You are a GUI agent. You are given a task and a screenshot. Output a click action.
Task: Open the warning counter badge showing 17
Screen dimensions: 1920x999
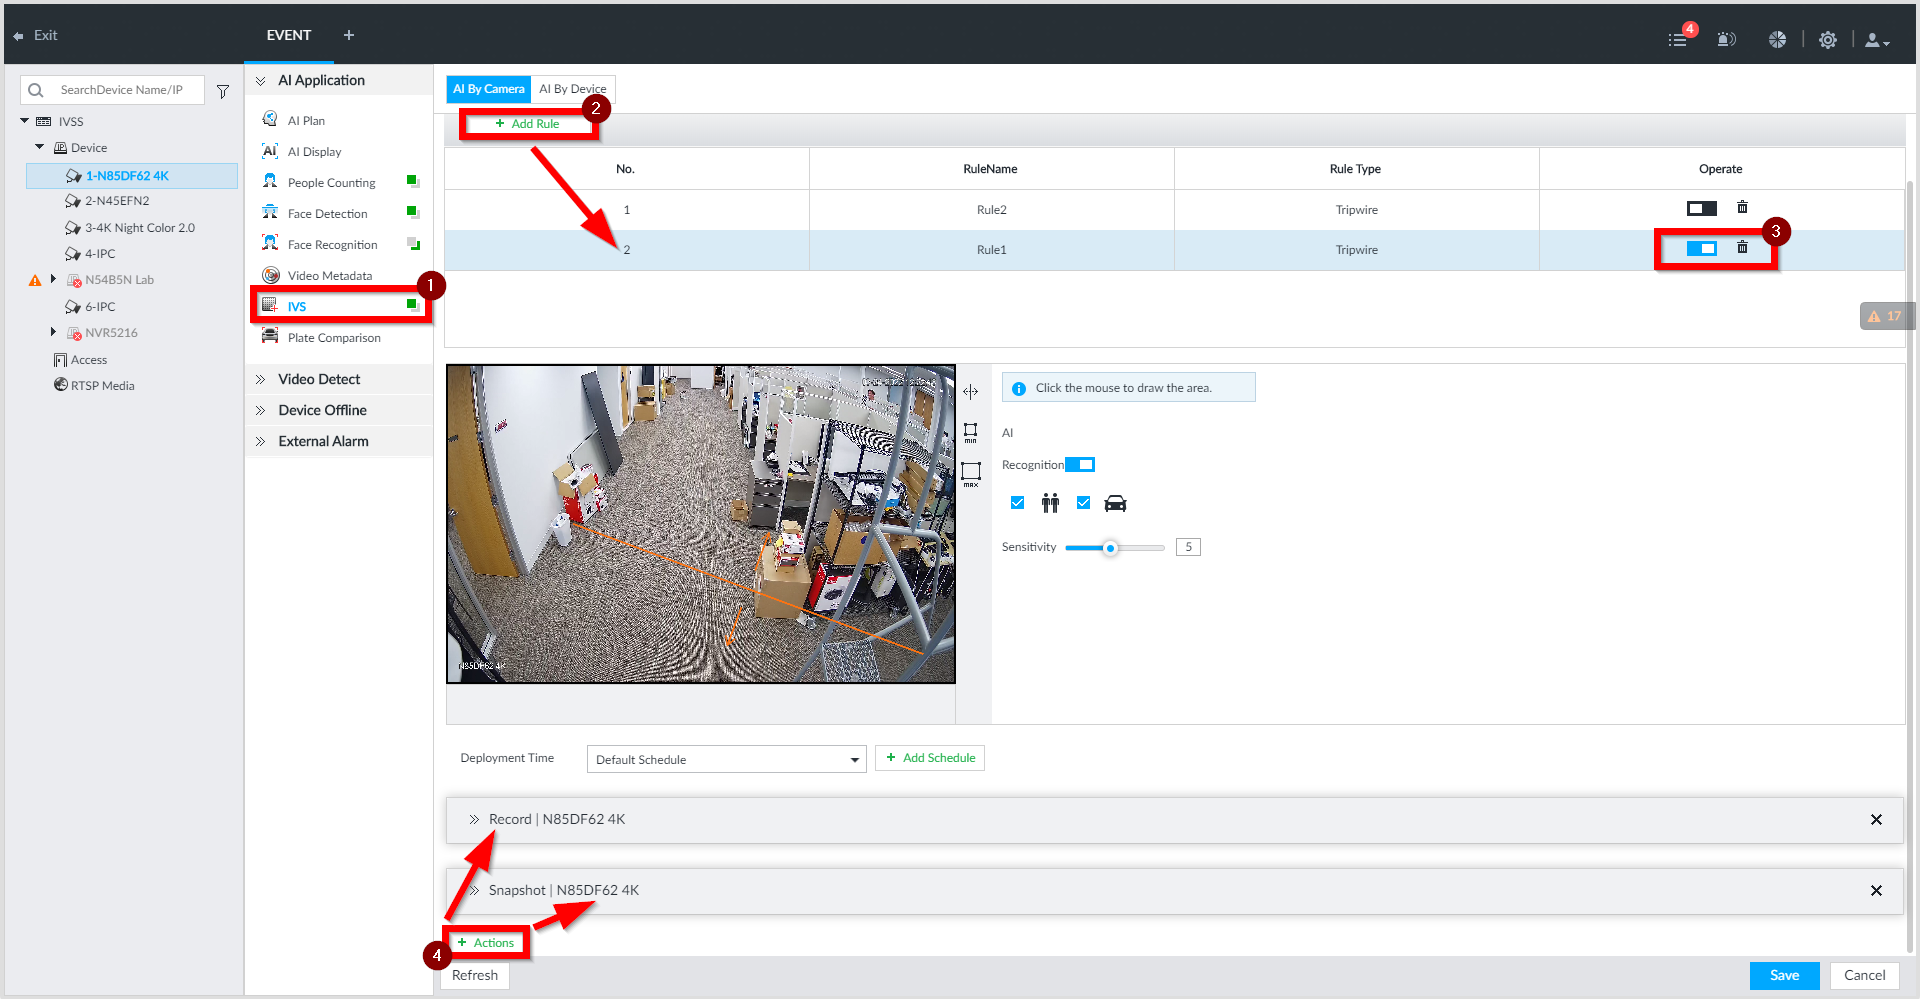[1885, 316]
